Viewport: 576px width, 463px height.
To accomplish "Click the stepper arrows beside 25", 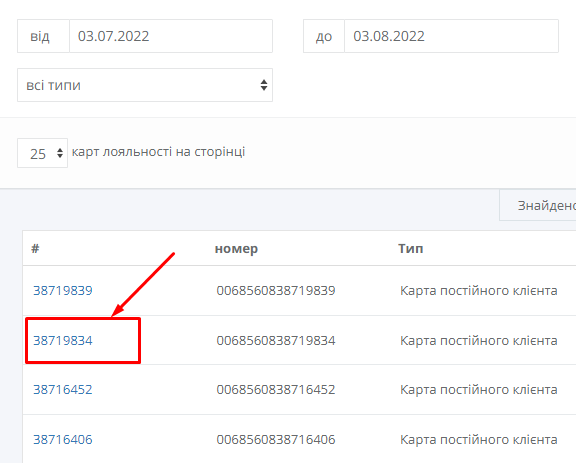I will [60, 153].
